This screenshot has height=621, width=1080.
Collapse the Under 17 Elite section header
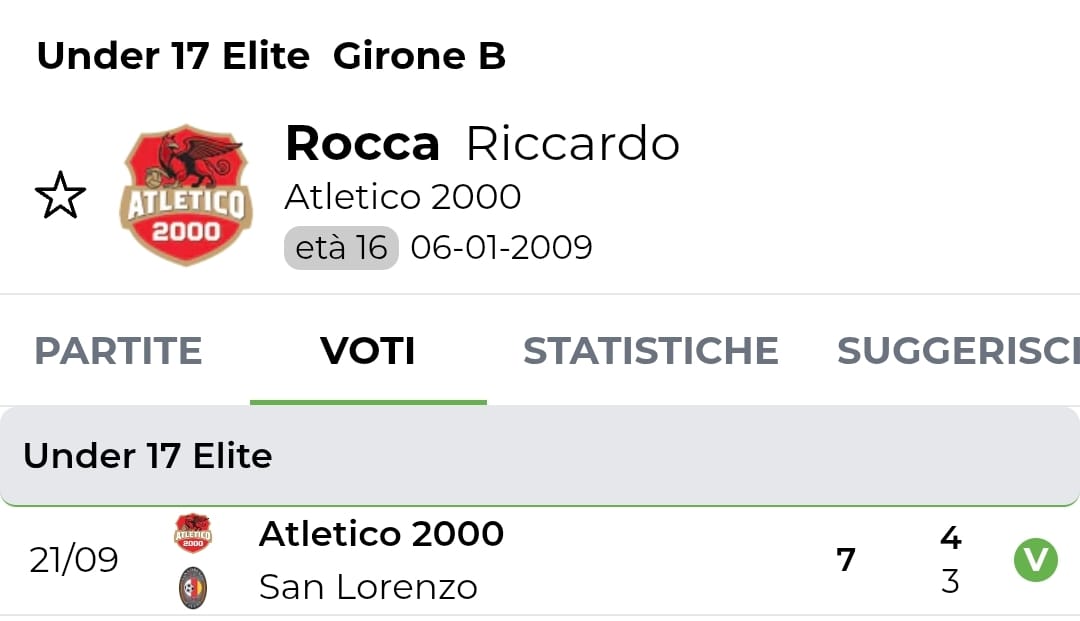click(540, 456)
